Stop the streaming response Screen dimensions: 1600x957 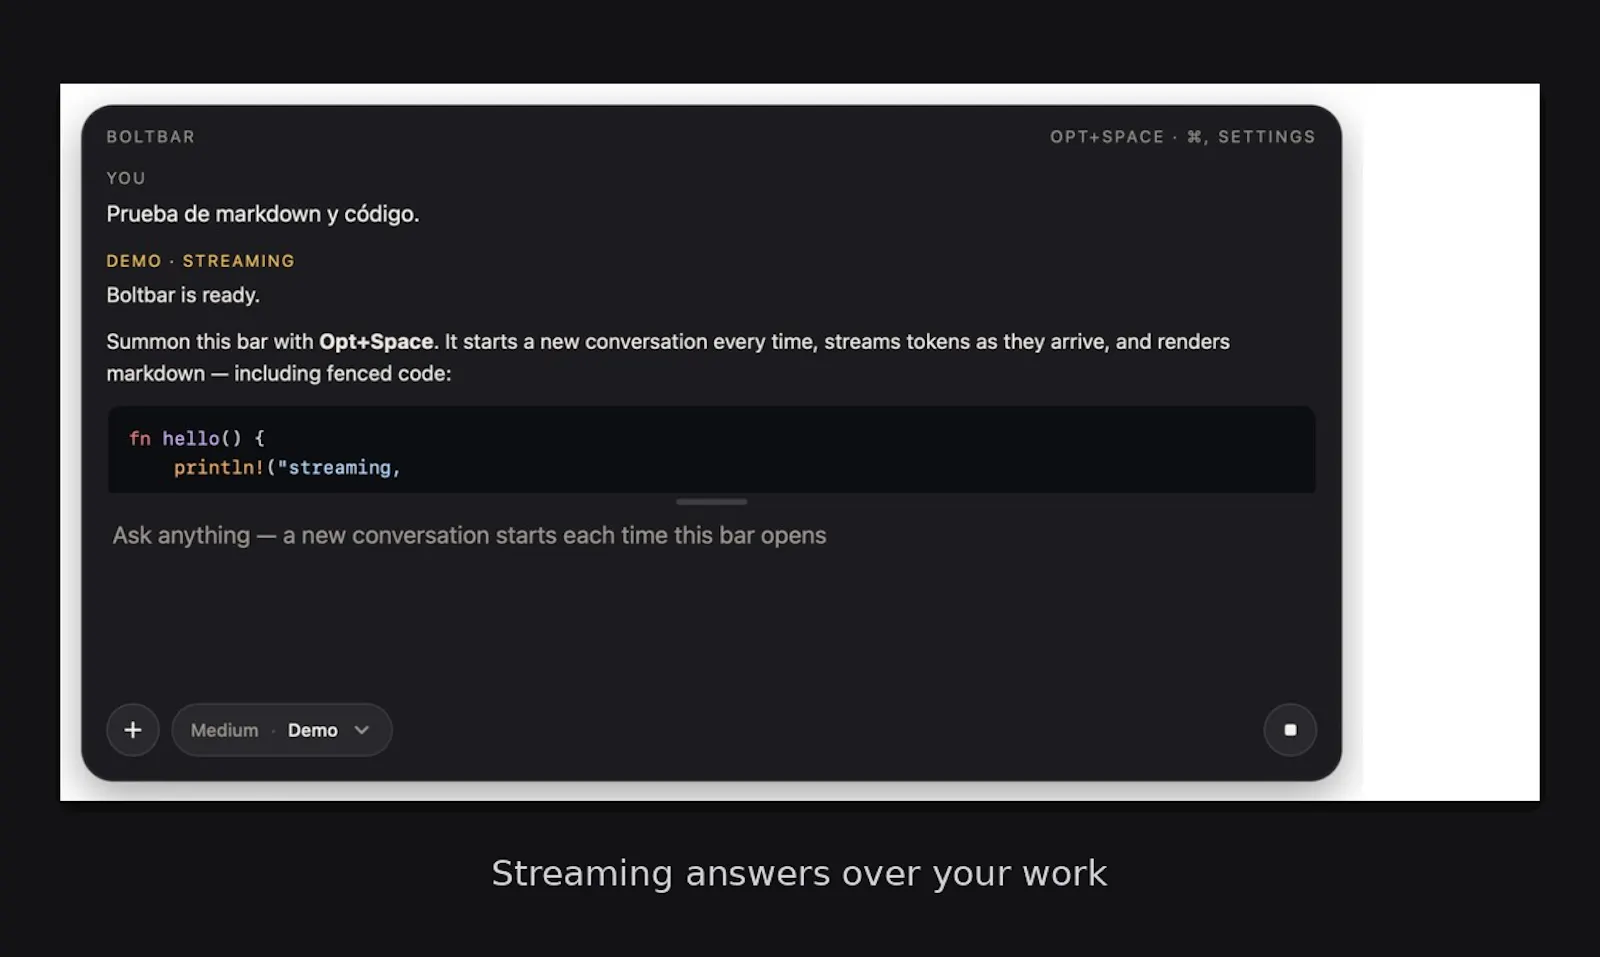[1290, 730]
